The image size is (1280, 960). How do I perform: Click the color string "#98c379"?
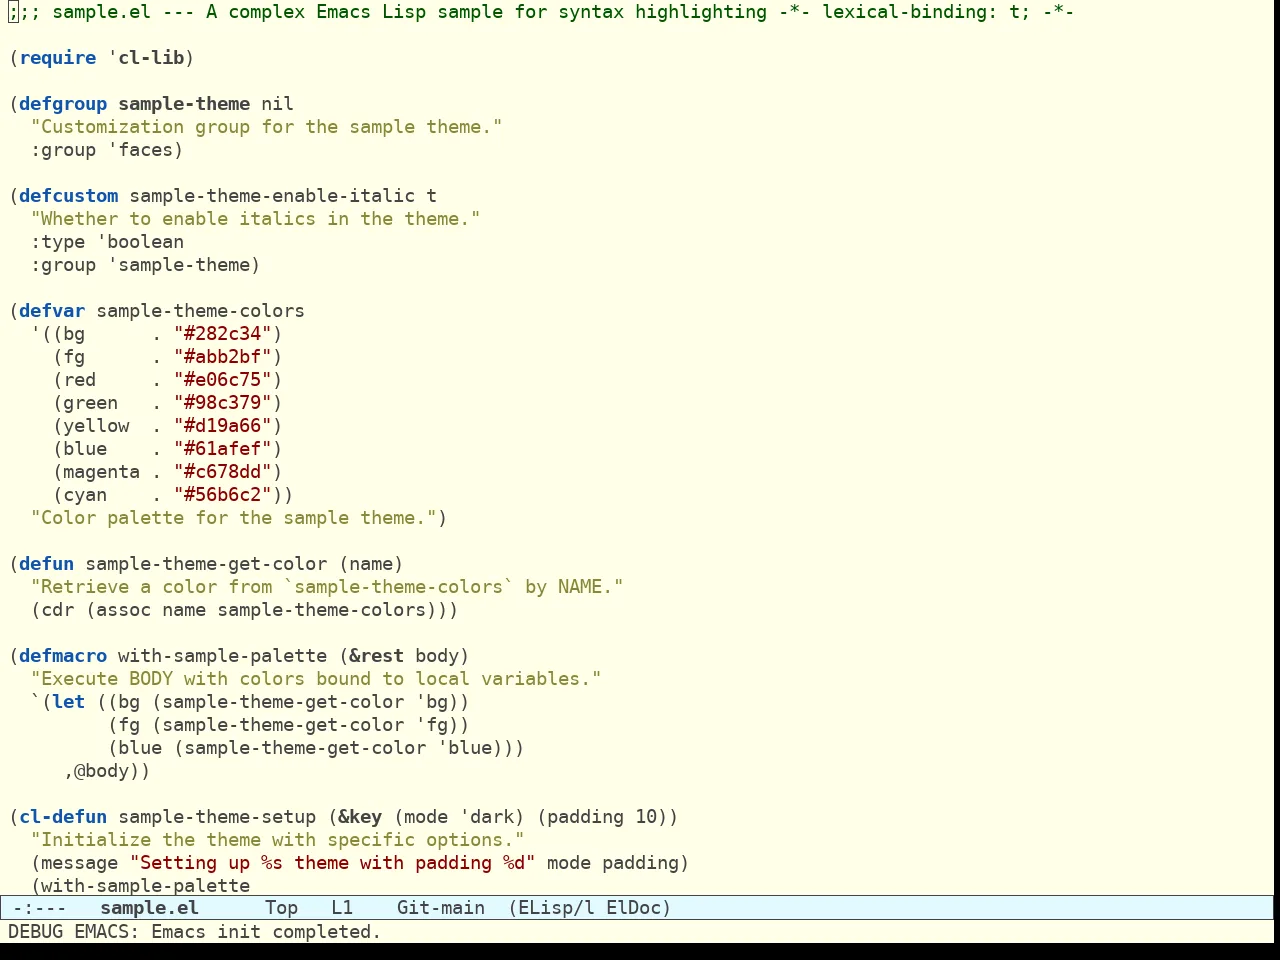tap(223, 403)
